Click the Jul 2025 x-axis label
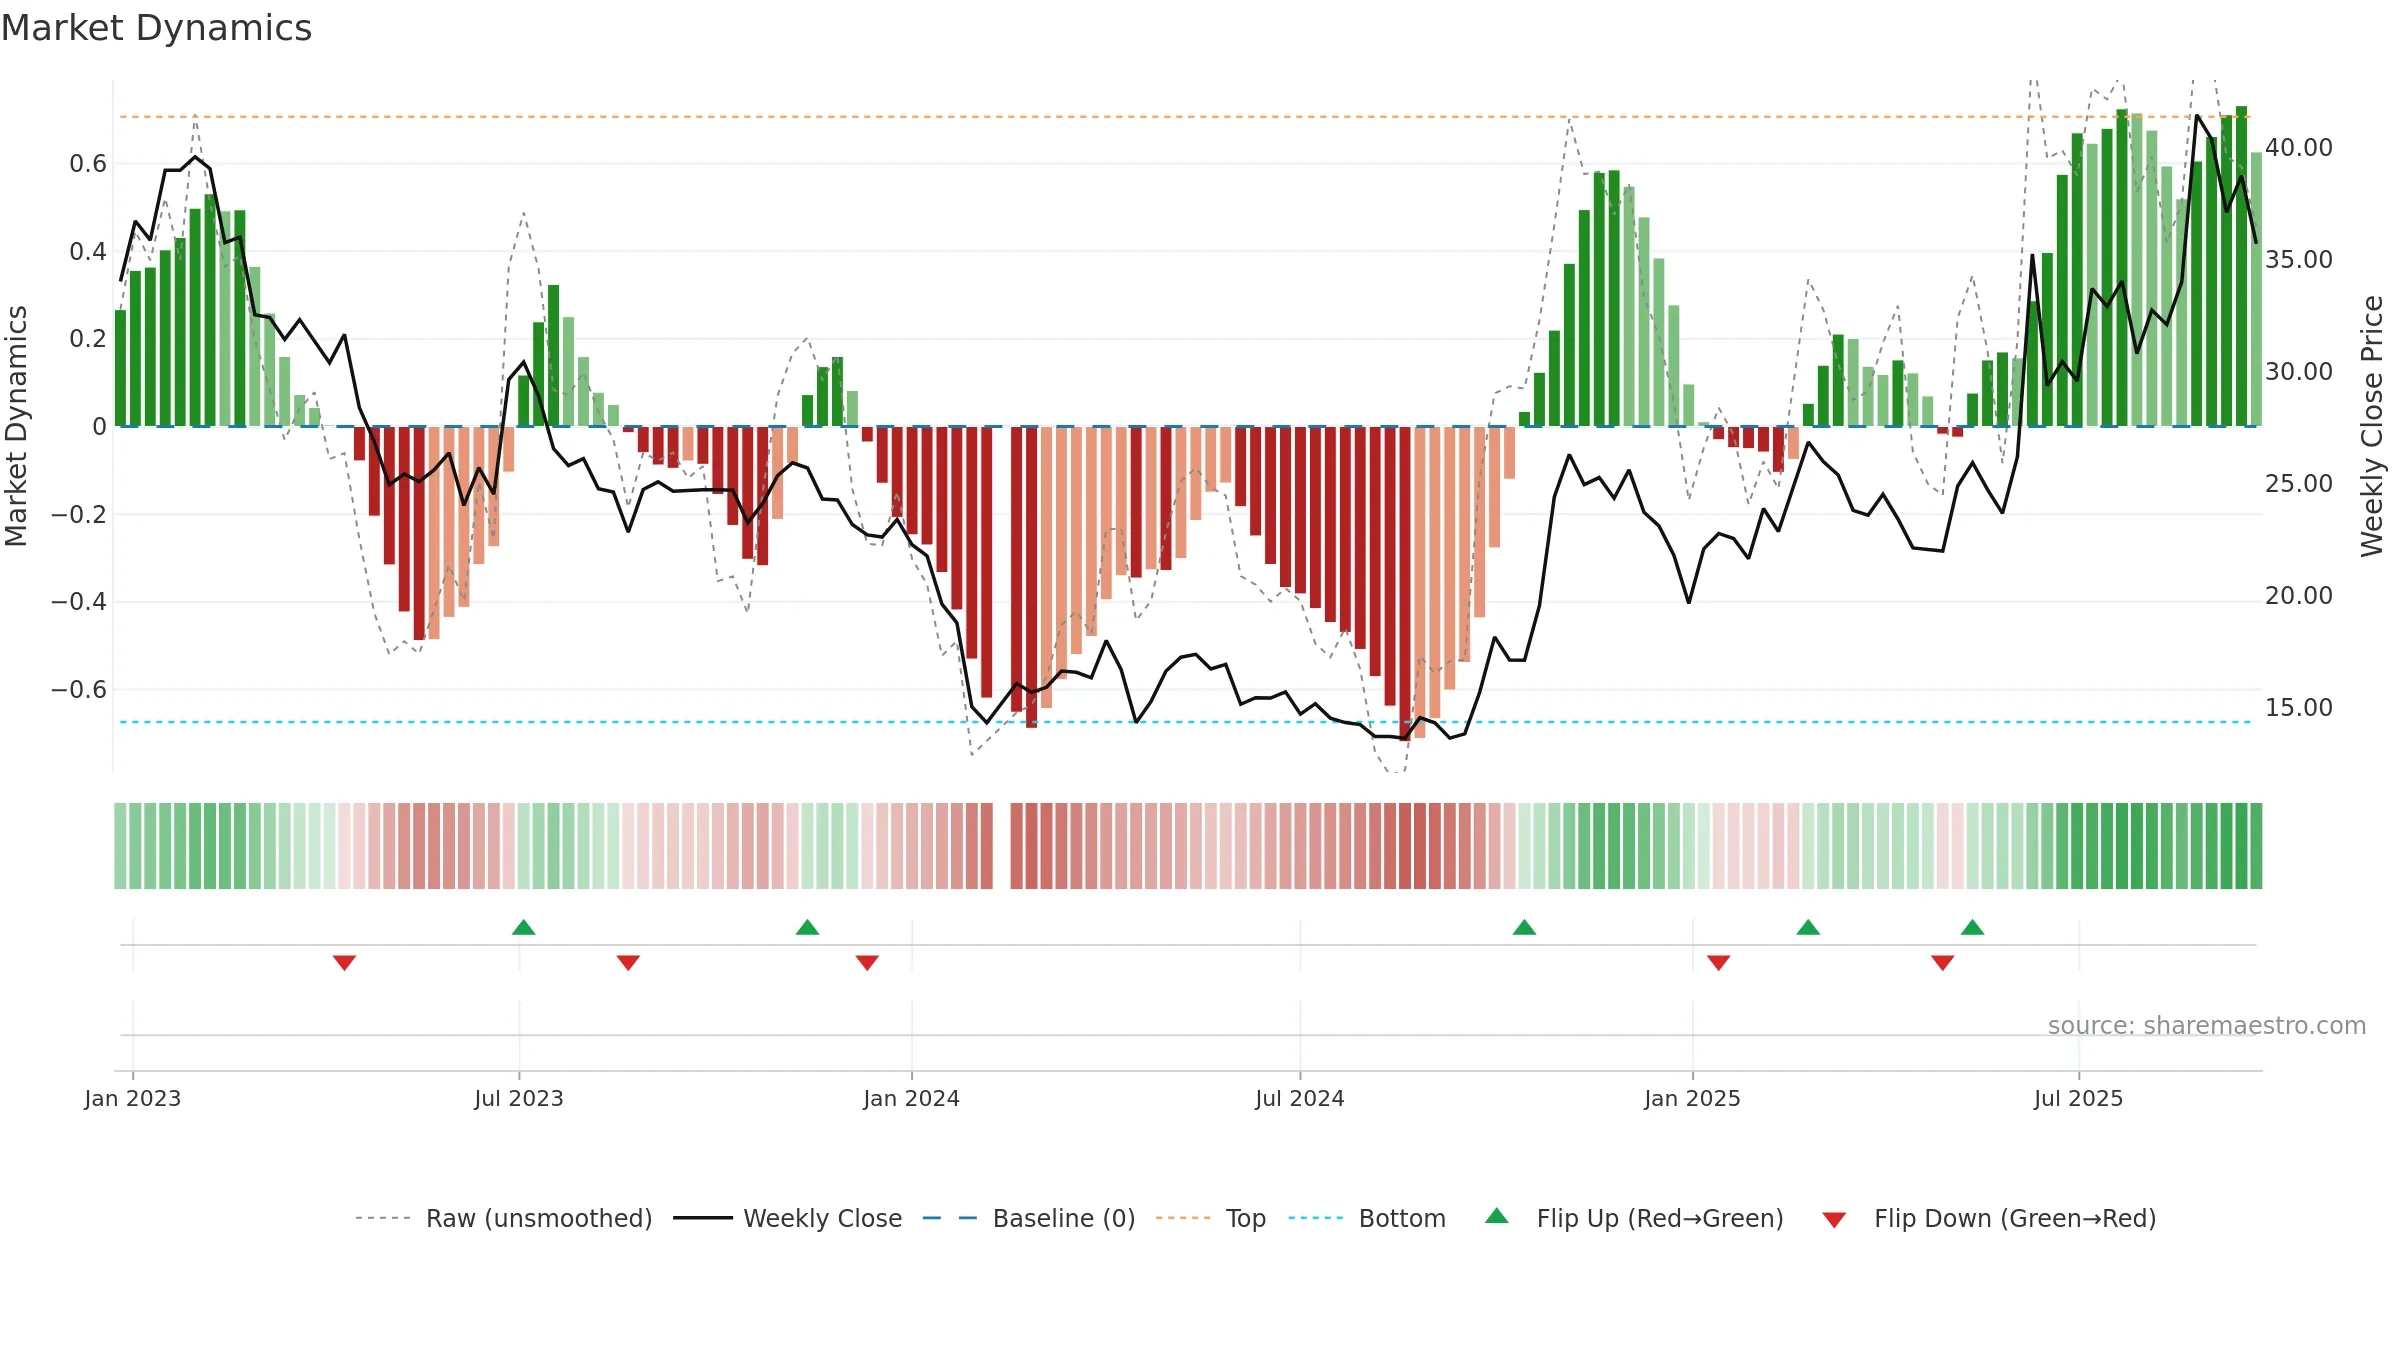2400x1350 pixels. (x=2079, y=1098)
